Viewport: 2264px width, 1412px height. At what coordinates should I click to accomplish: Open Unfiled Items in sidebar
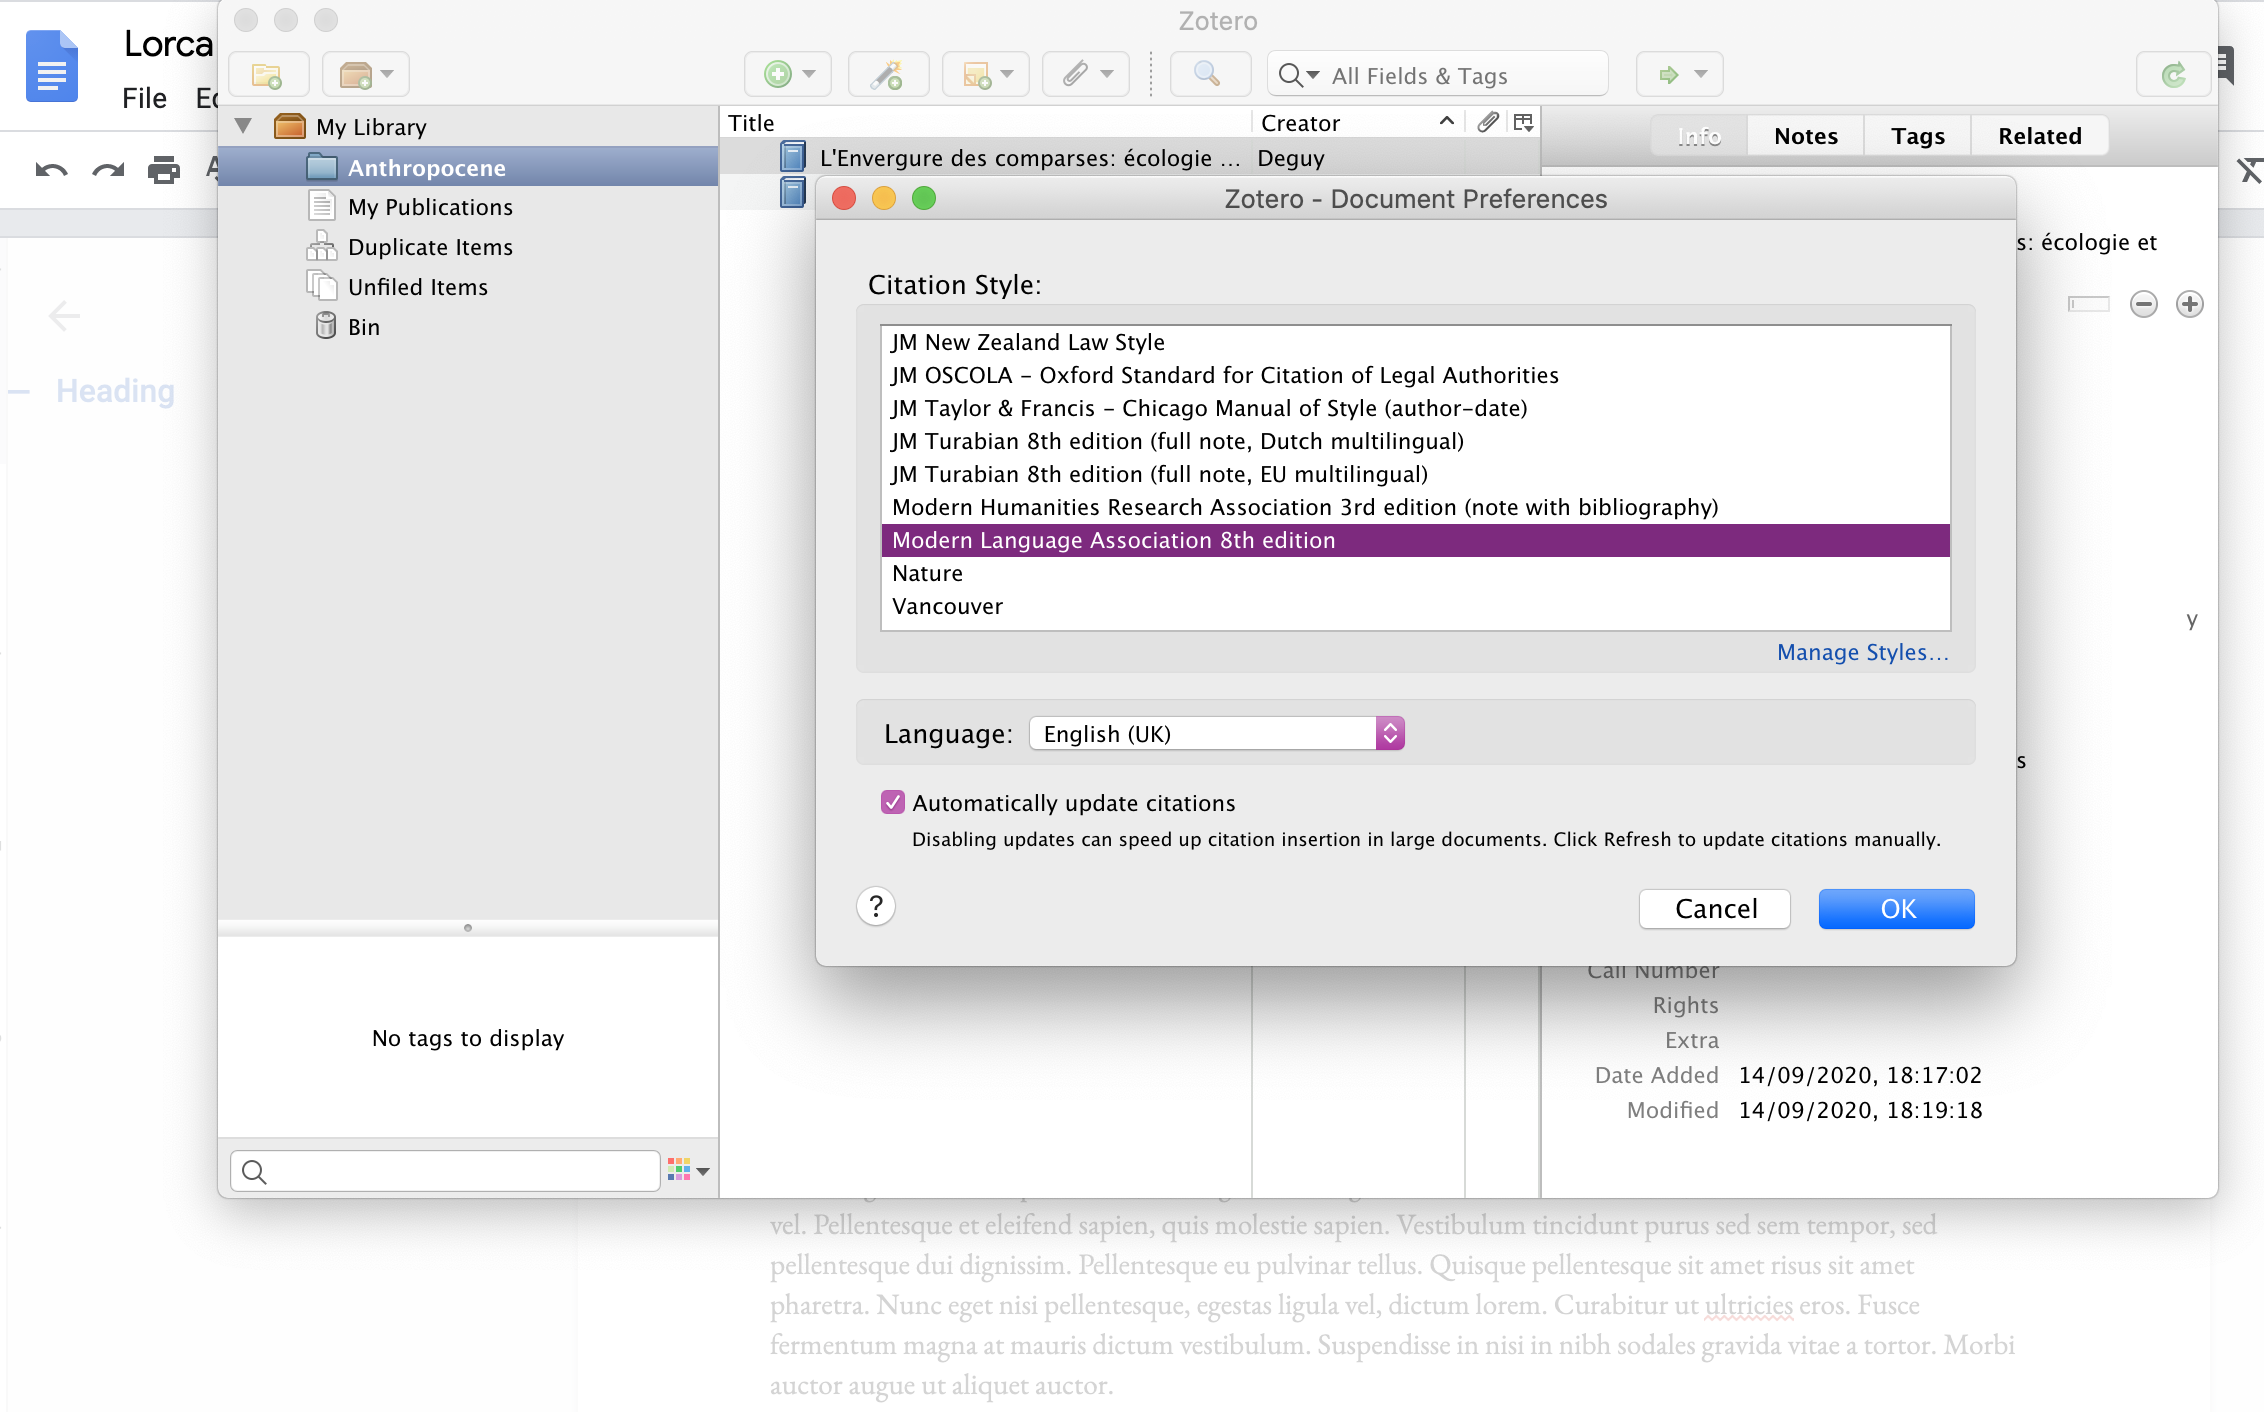[x=418, y=287]
